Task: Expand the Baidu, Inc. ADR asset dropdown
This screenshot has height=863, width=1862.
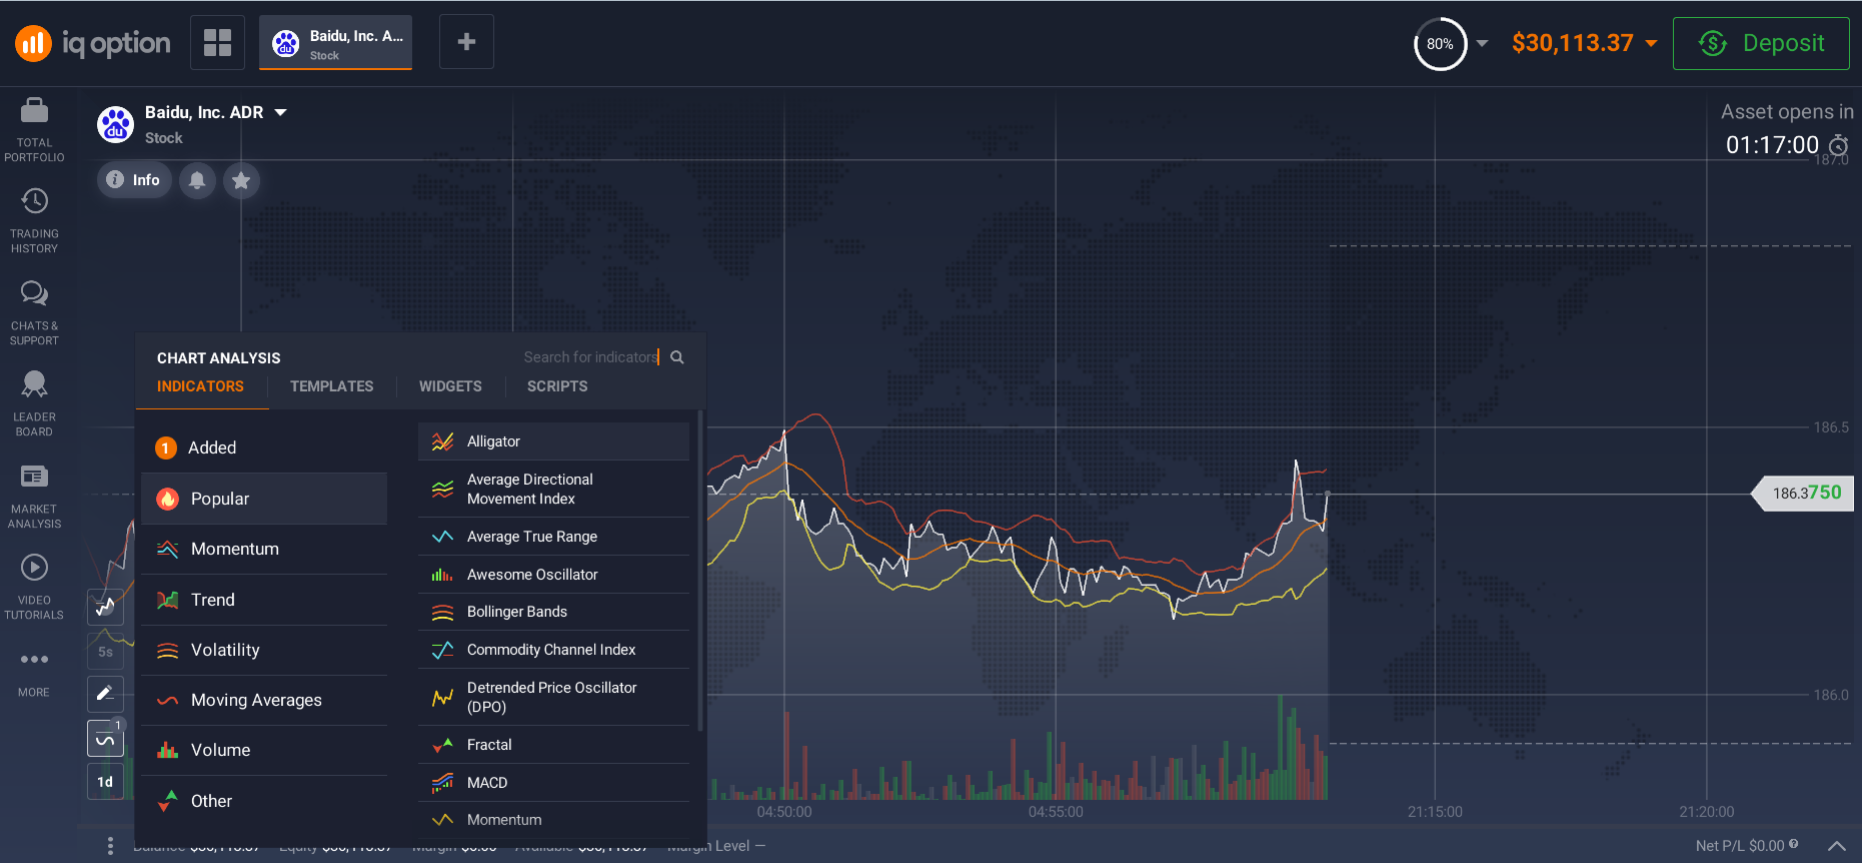Action: click(281, 112)
